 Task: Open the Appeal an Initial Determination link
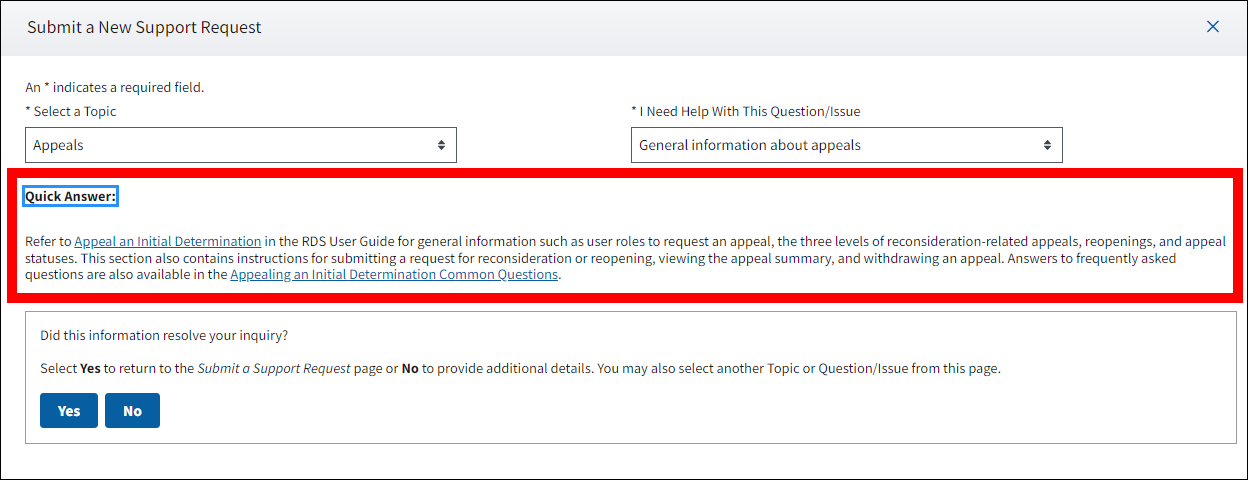click(x=168, y=241)
